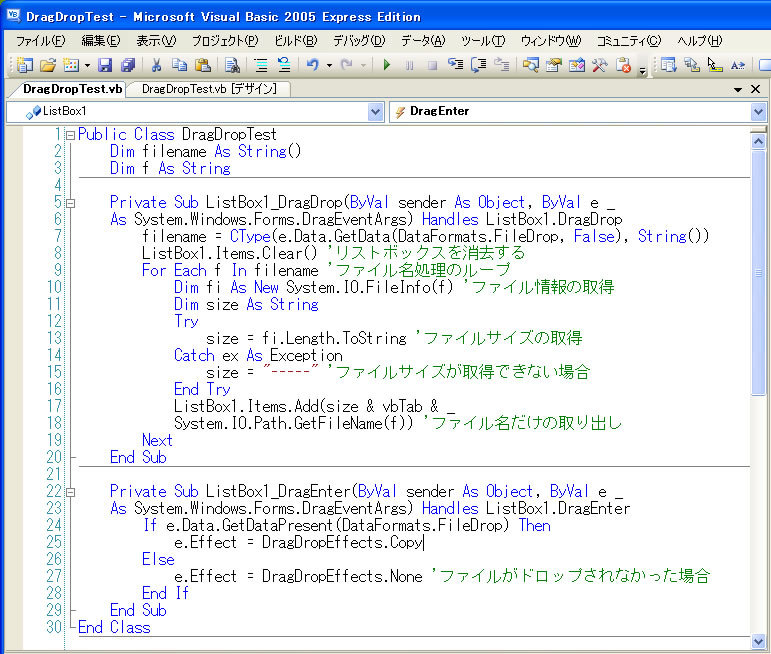Open the コミュニティ(C) menu
Screen dimensions: 771x654
[x=629, y=41]
